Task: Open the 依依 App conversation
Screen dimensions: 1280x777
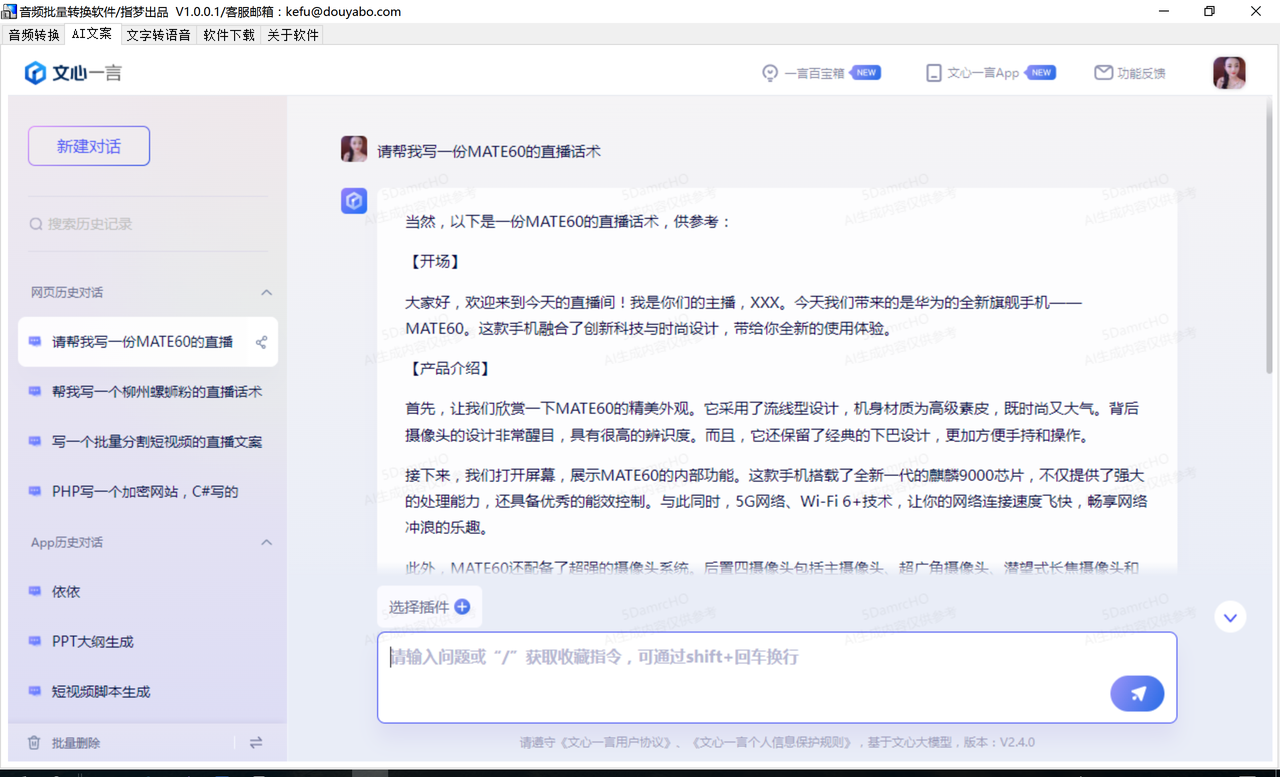Action: click(x=147, y=592)
